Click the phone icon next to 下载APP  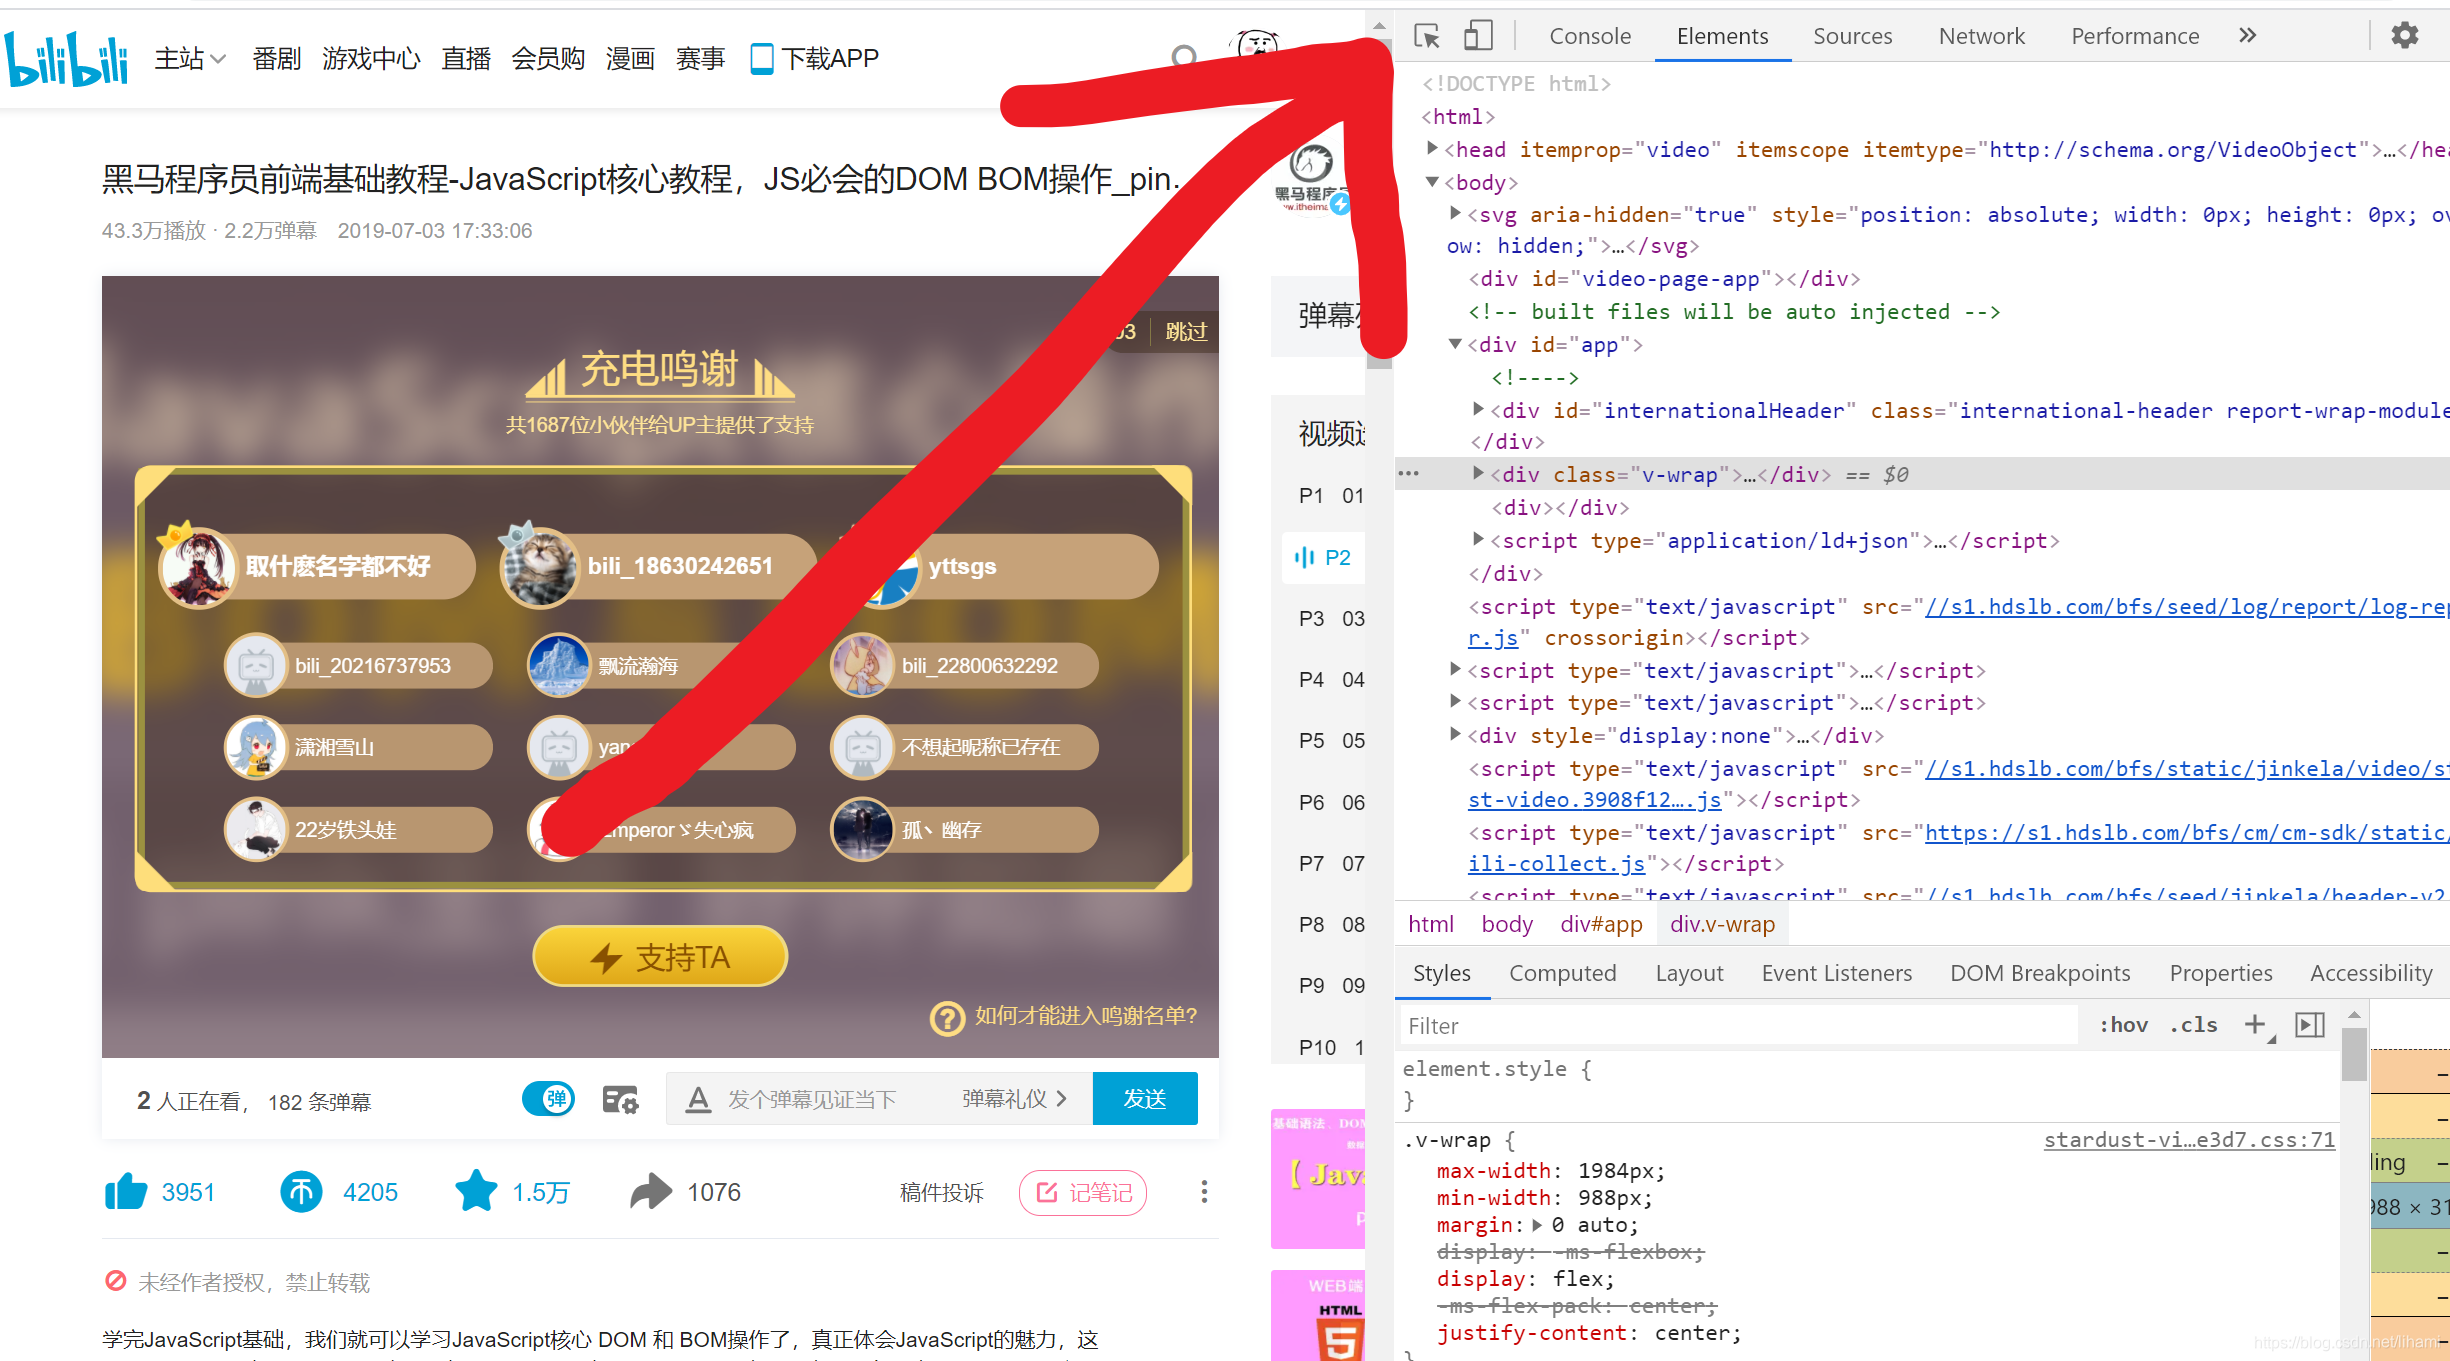point(761,59)
